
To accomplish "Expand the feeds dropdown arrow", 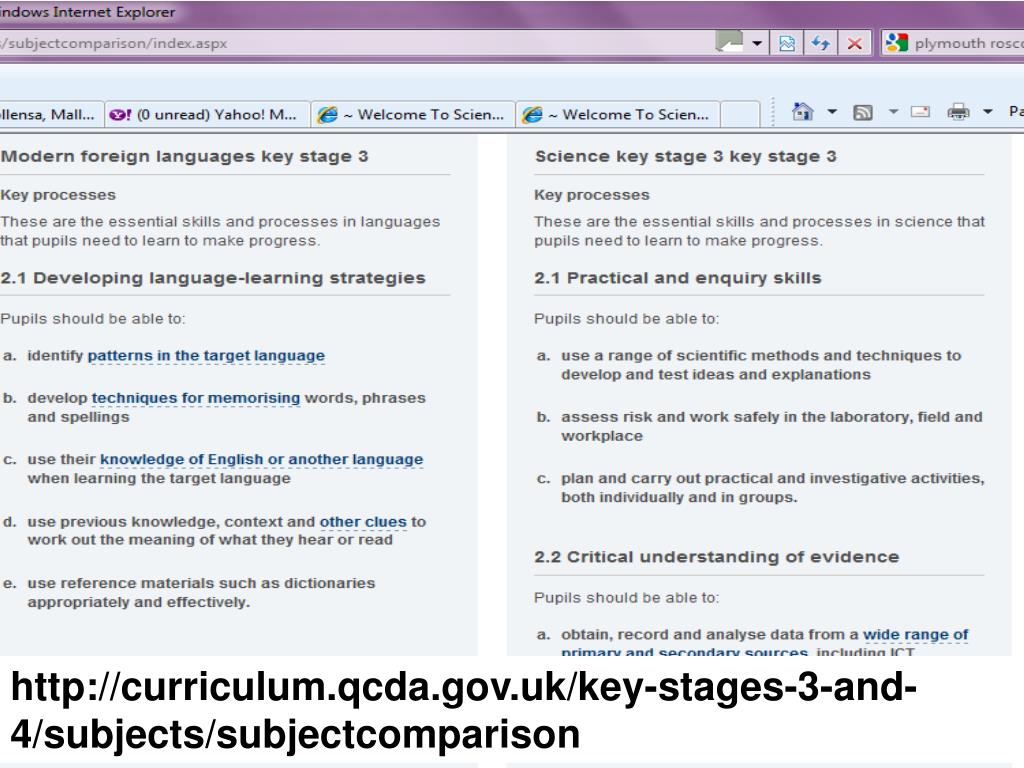I will point(893,112).
